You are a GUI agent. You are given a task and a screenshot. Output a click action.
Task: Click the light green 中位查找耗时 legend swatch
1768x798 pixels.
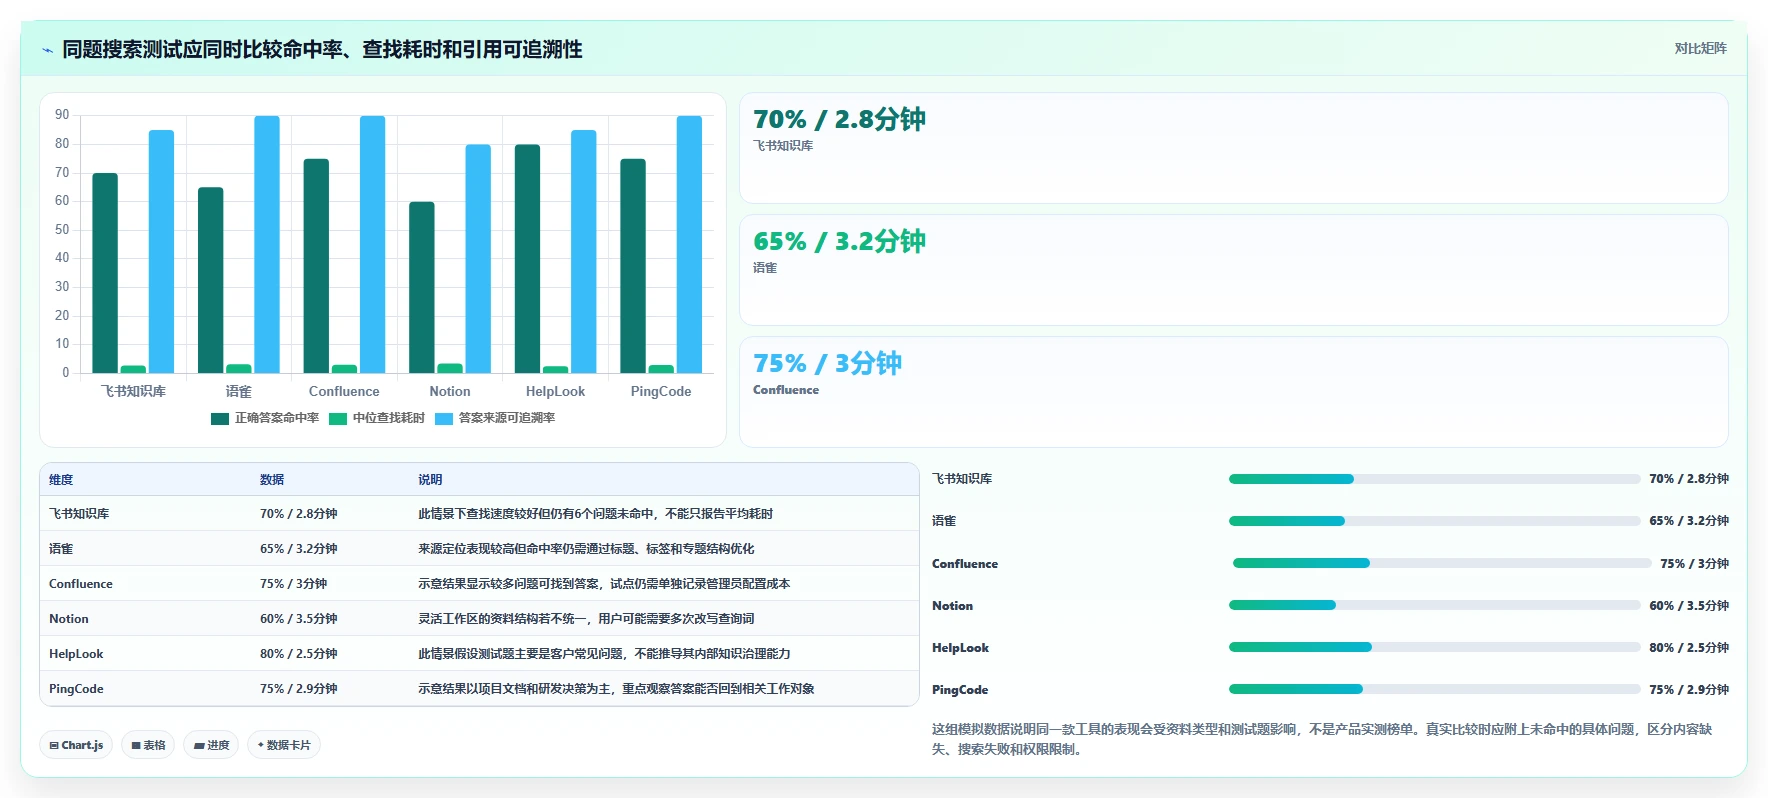tap(338, 418)
